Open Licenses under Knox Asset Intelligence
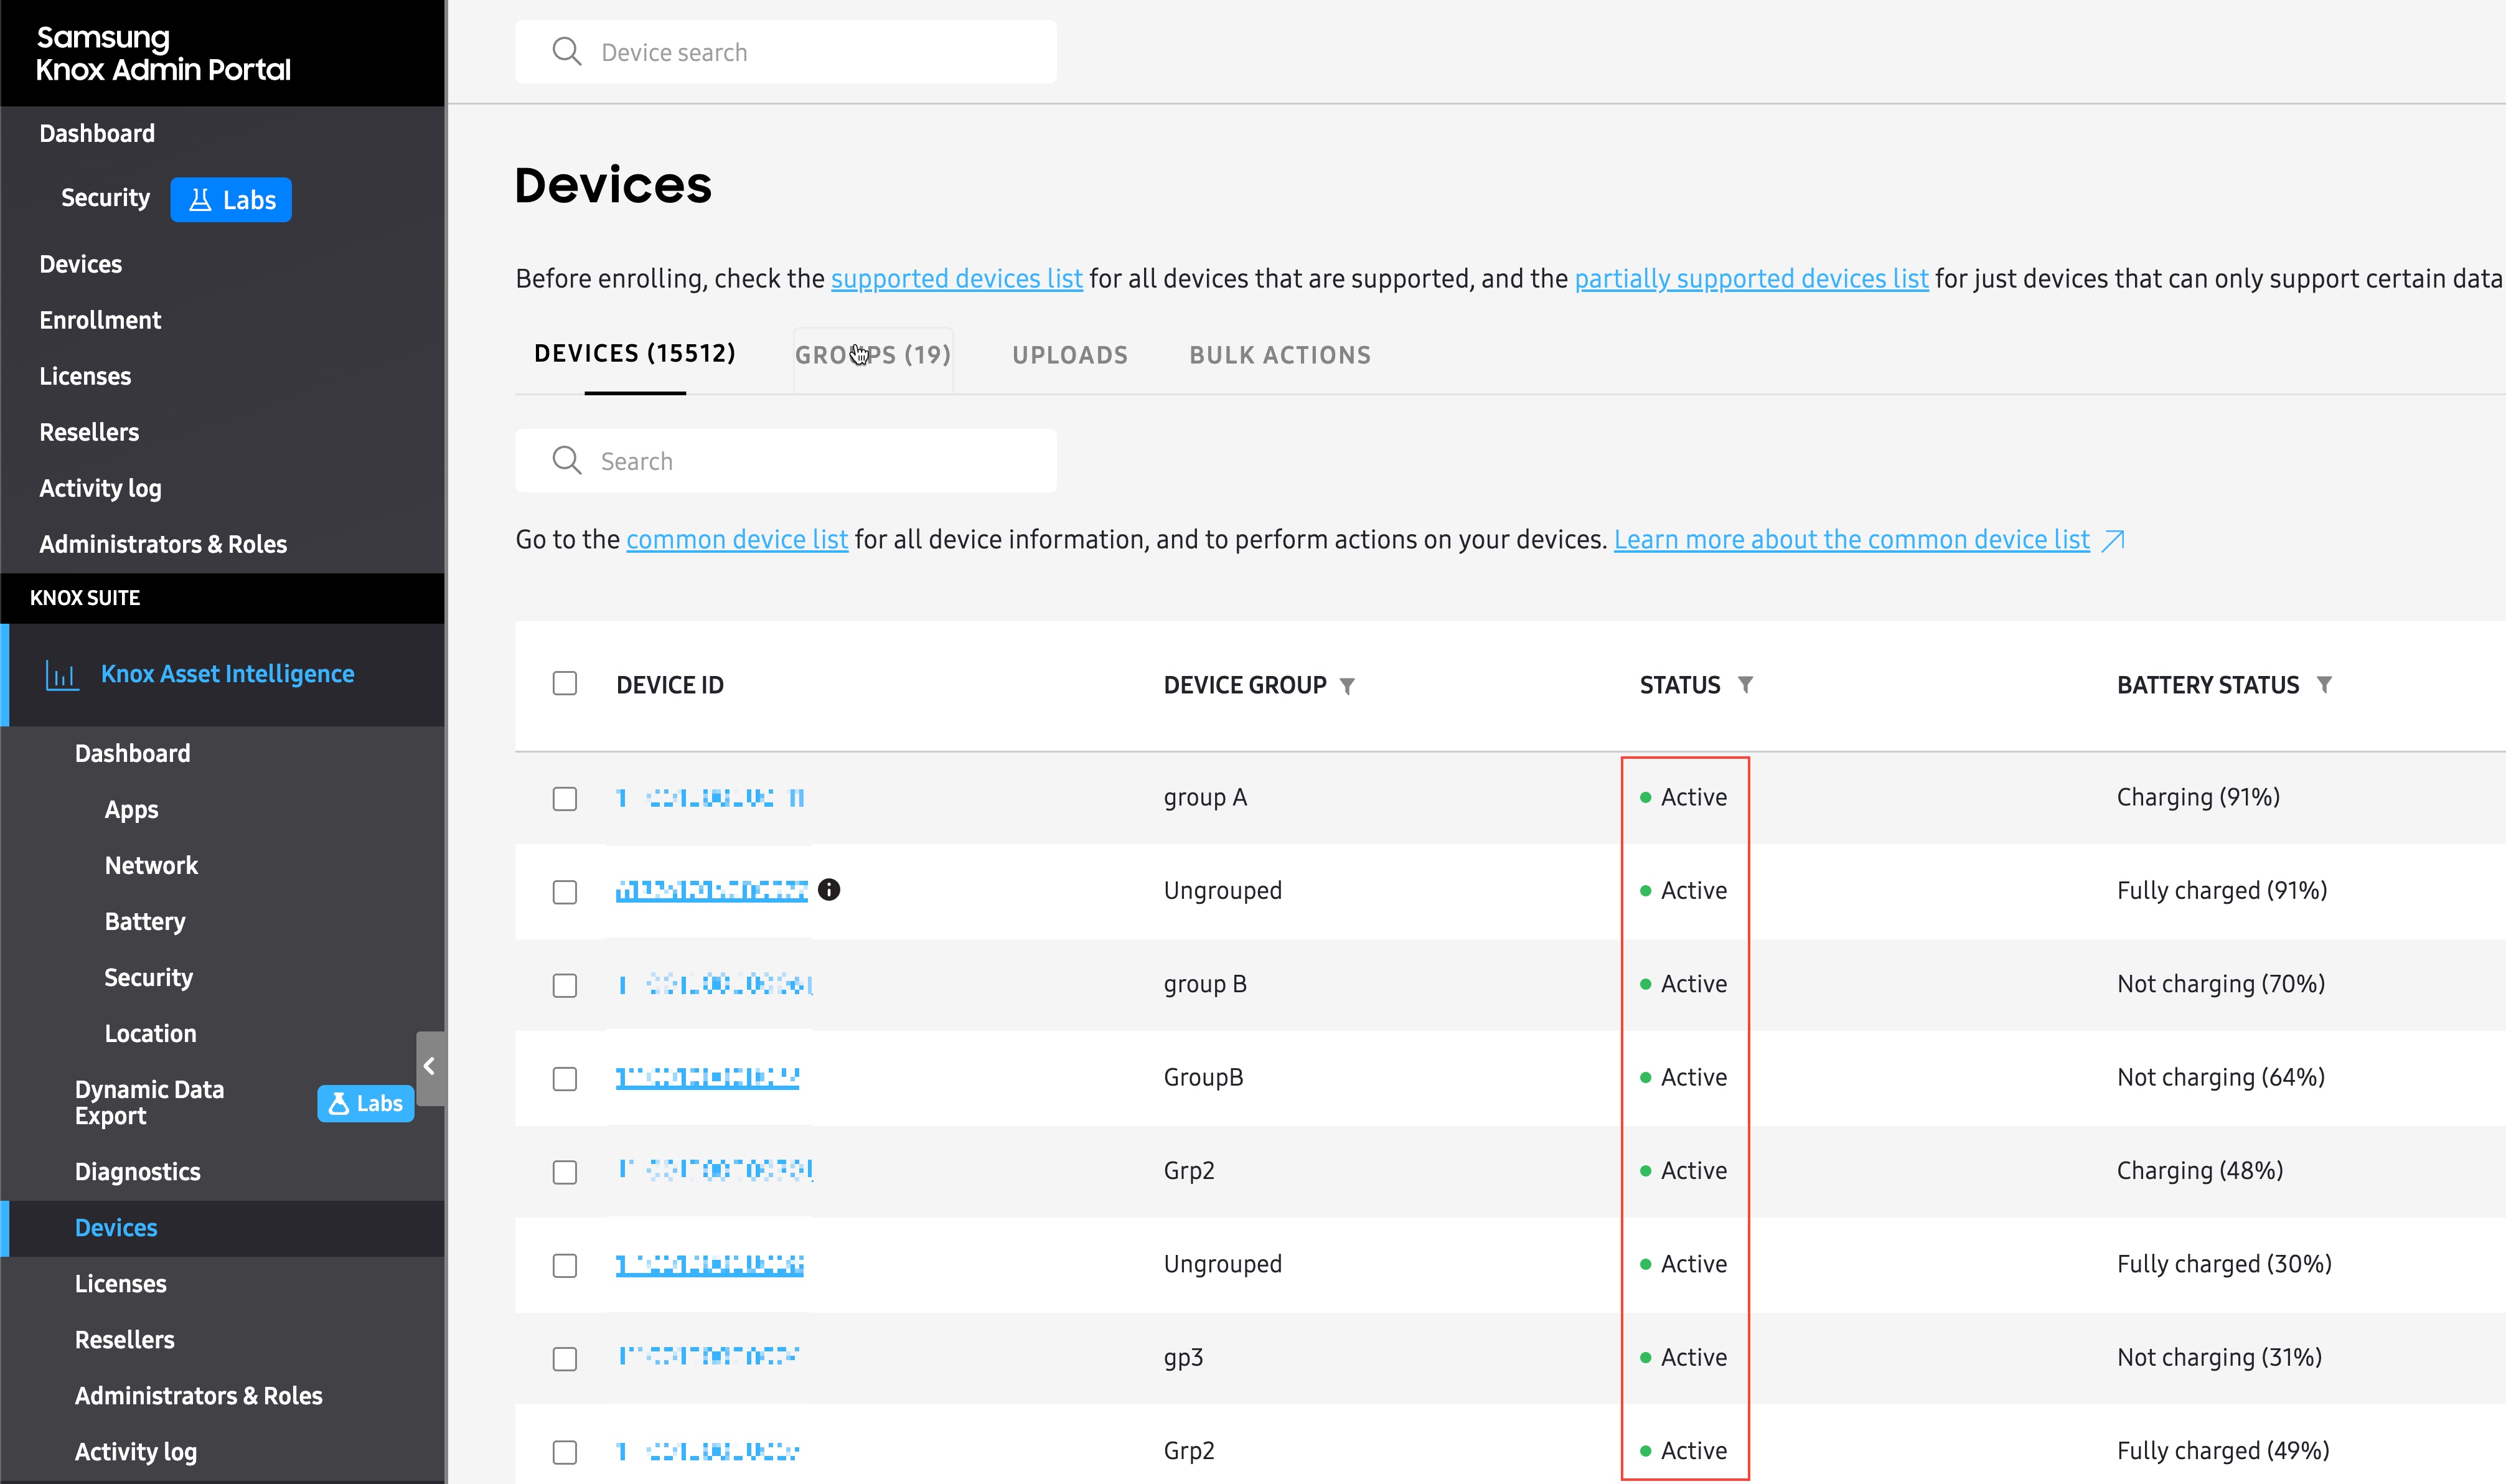The height and width of the screenshot is (1484, 2506). coord(120,1284)
